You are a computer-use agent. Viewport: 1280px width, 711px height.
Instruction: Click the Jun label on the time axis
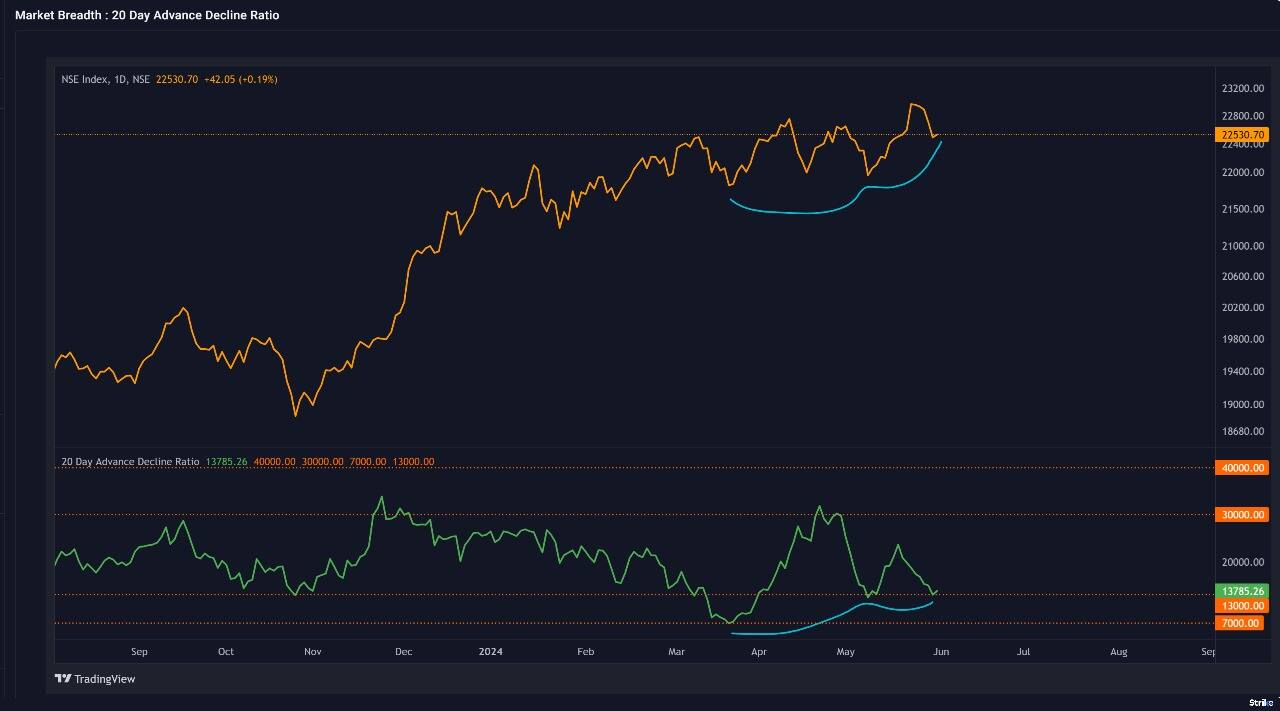(x=940, y=651)
